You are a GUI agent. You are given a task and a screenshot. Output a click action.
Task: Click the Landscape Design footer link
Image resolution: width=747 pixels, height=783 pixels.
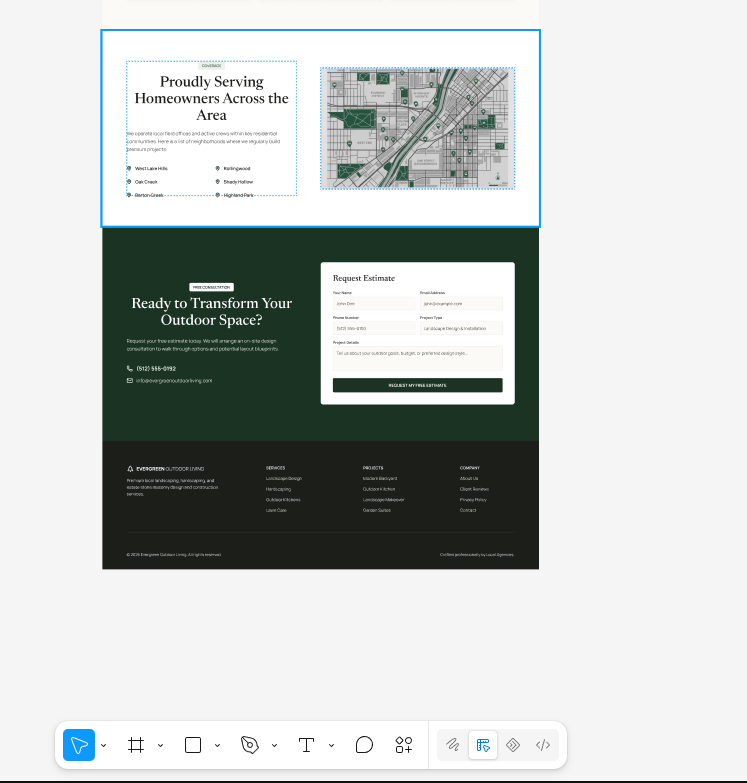[x=284, y=478]
